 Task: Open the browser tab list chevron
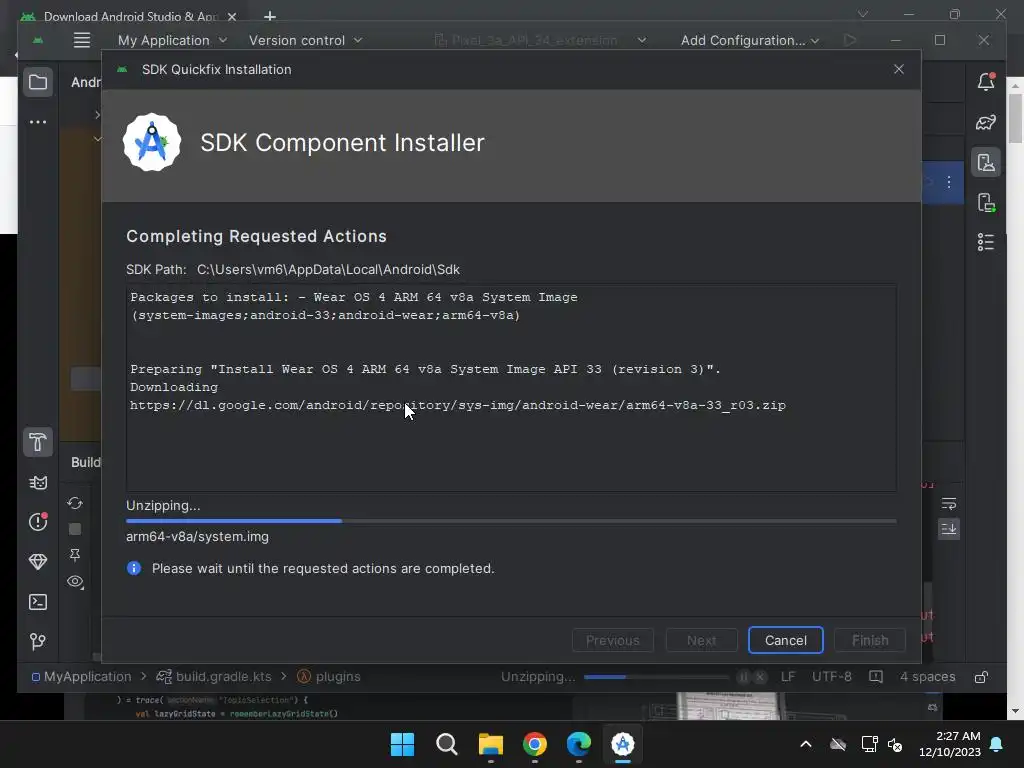coord(863,14)
